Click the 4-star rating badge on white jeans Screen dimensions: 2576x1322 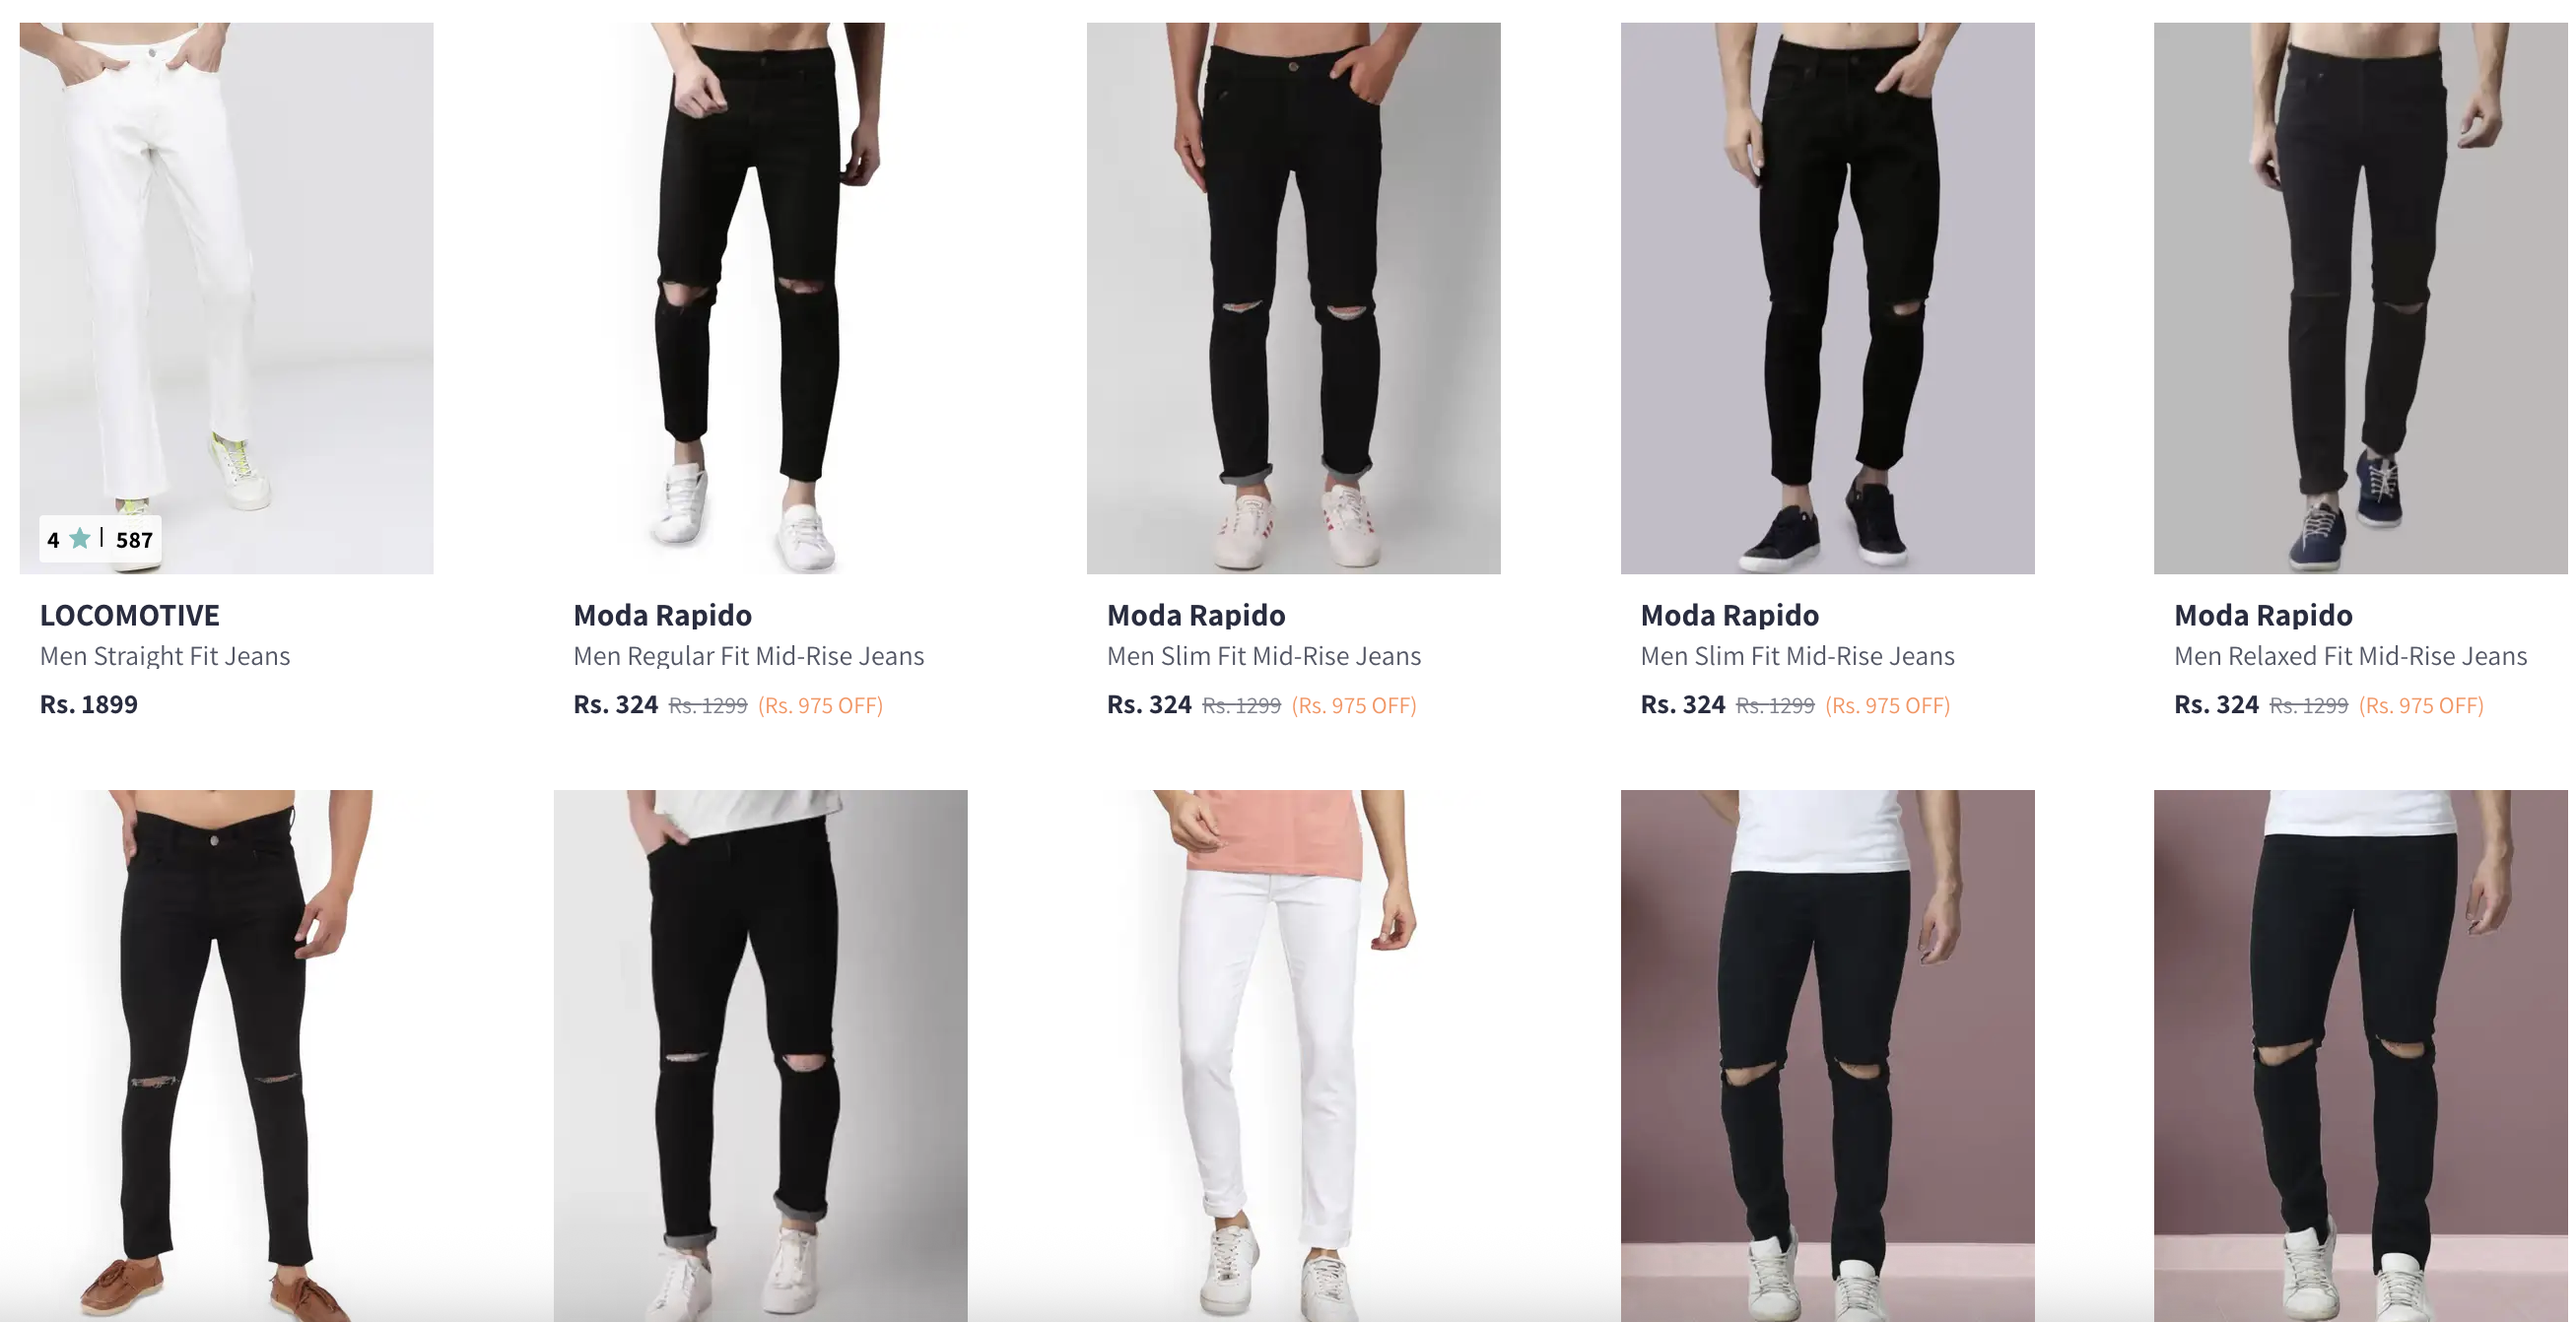pos(100,540)
